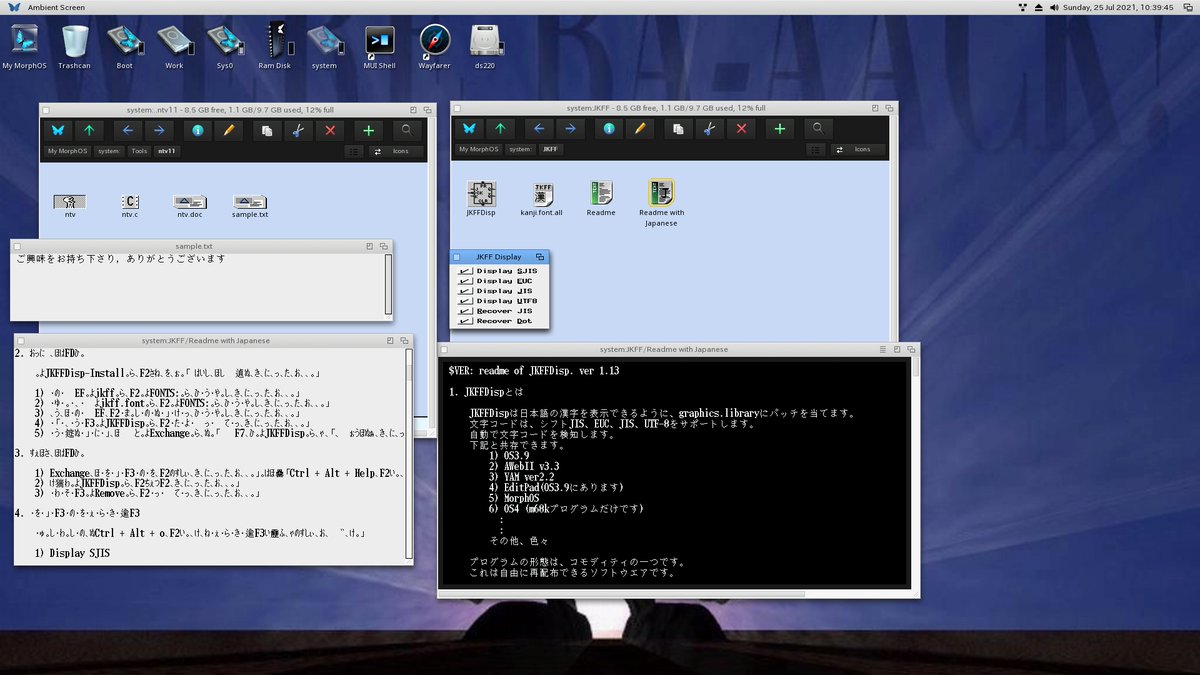Navigate back in ntv11 window
Screen dimensions: 1200x675
click(127, 130)
